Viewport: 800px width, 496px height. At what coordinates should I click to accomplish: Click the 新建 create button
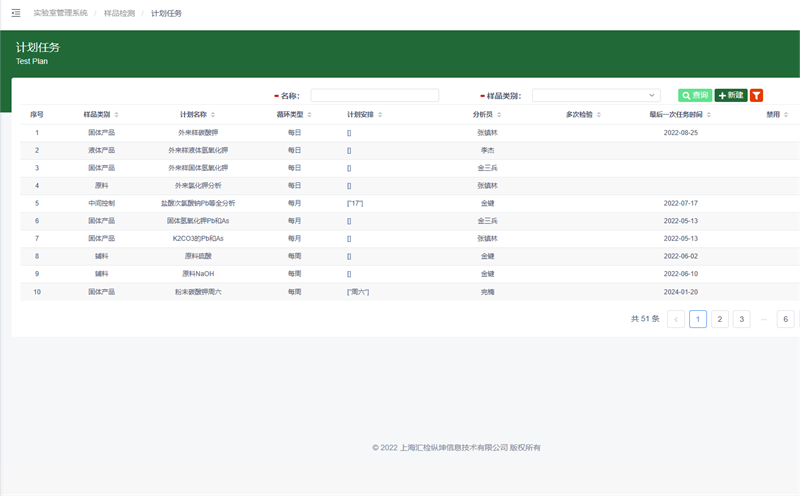[730, 95]
